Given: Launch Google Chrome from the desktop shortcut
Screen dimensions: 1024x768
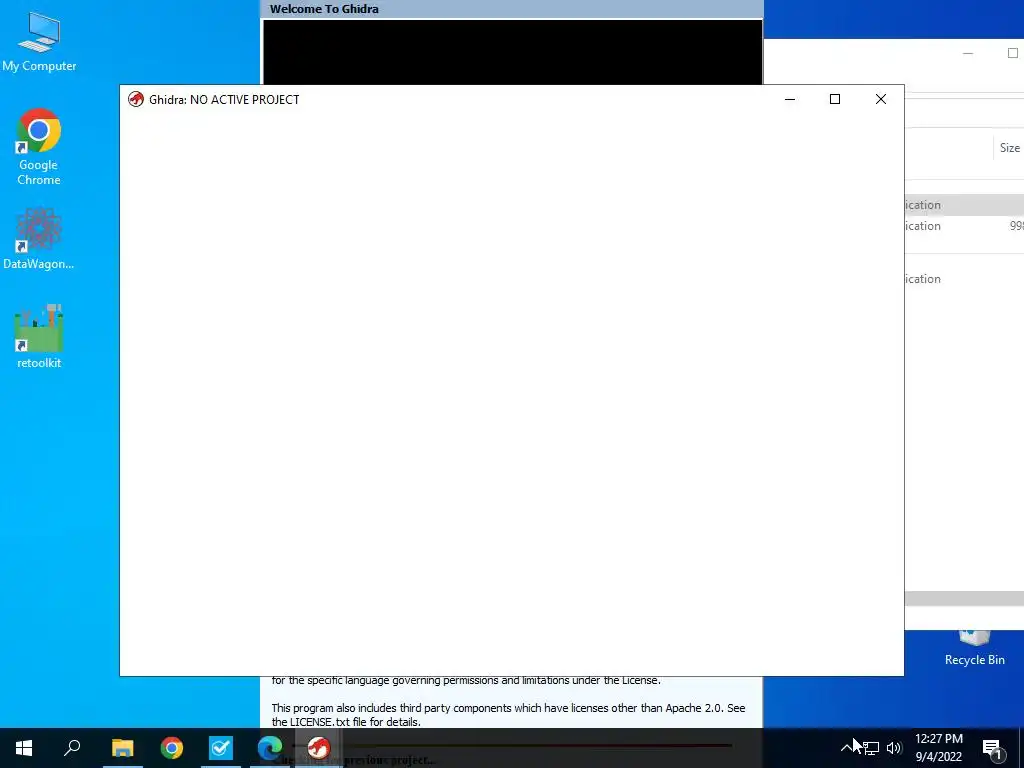Looking at the screenshot, I should pyautogui.click(x=39, y=147).
